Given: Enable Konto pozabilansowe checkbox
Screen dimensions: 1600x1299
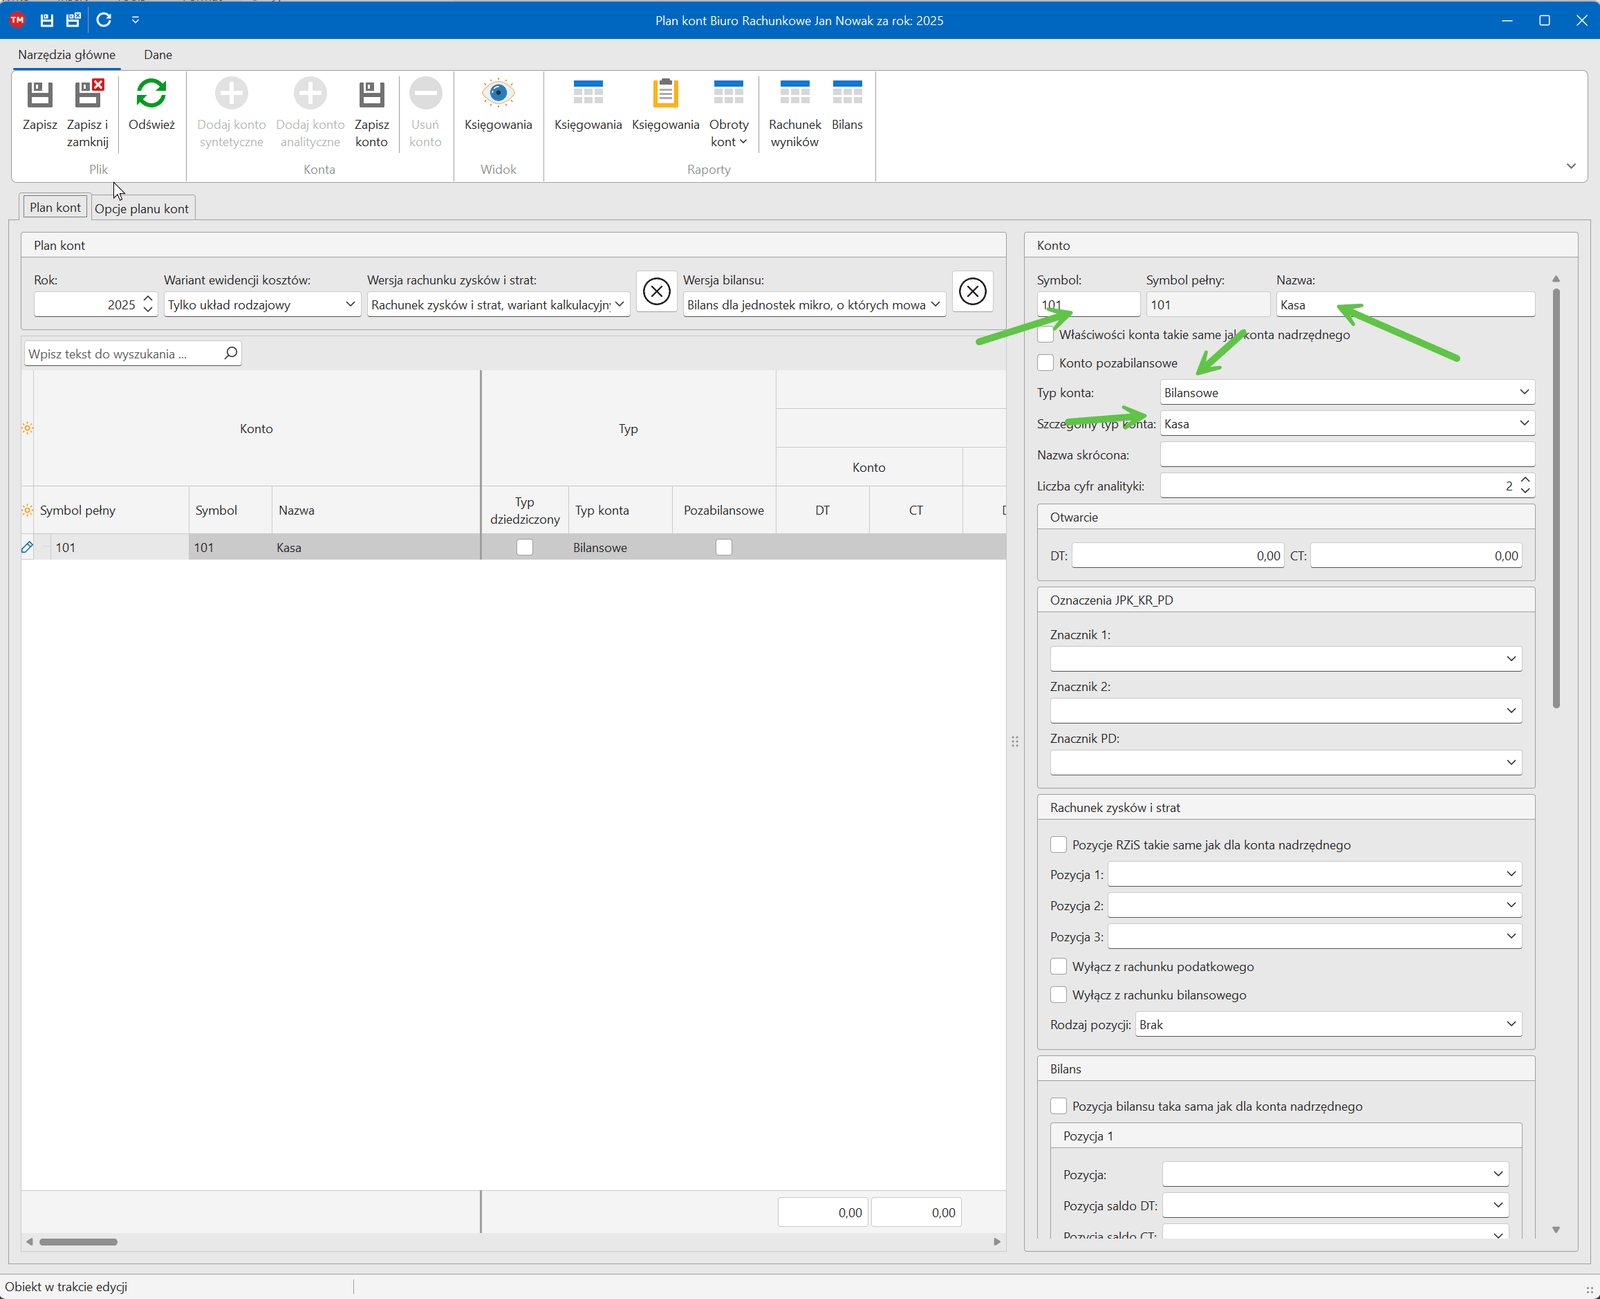Looking at the screenshot, I should tap(1046, 363).
